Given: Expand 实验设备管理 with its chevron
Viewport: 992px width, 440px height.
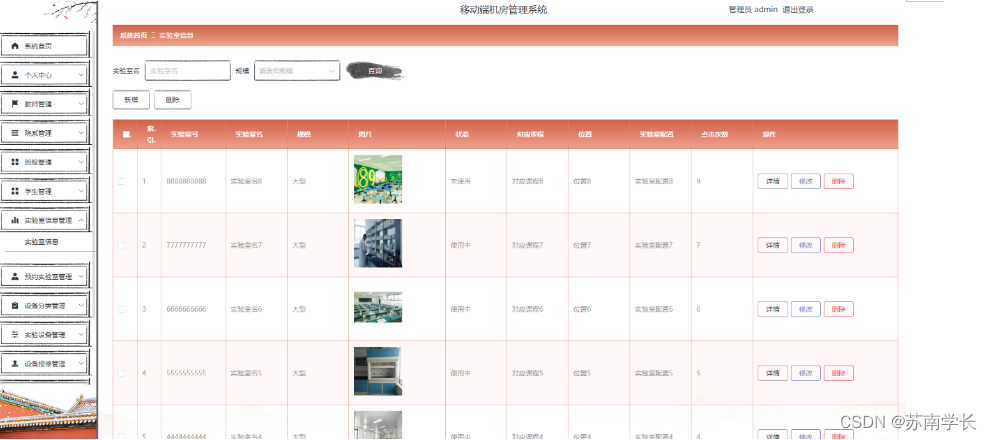Looking at the screenshot, I should (81, 335).
